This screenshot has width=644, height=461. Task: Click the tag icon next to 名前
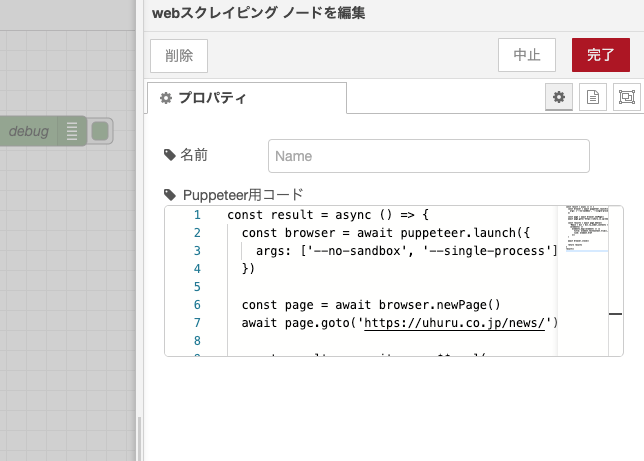pyautogui.click(x=170, y=155)
